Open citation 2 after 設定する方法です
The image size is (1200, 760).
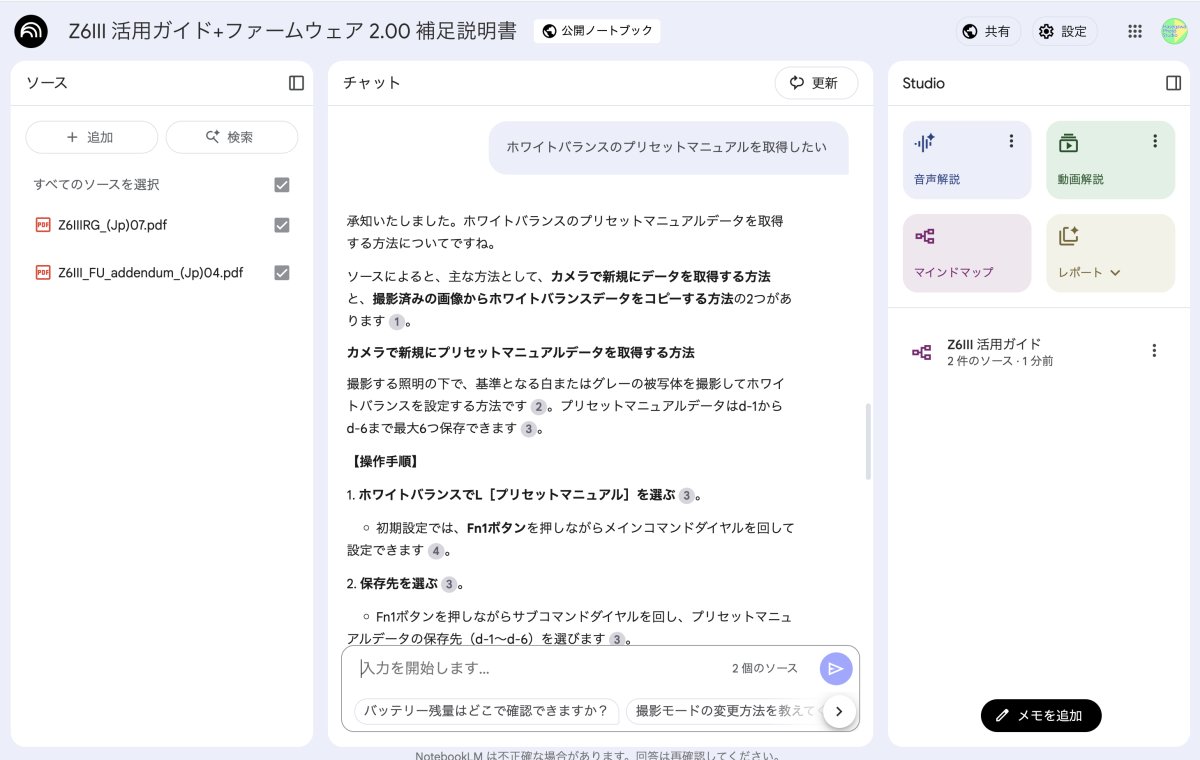(x=539, y=407)
